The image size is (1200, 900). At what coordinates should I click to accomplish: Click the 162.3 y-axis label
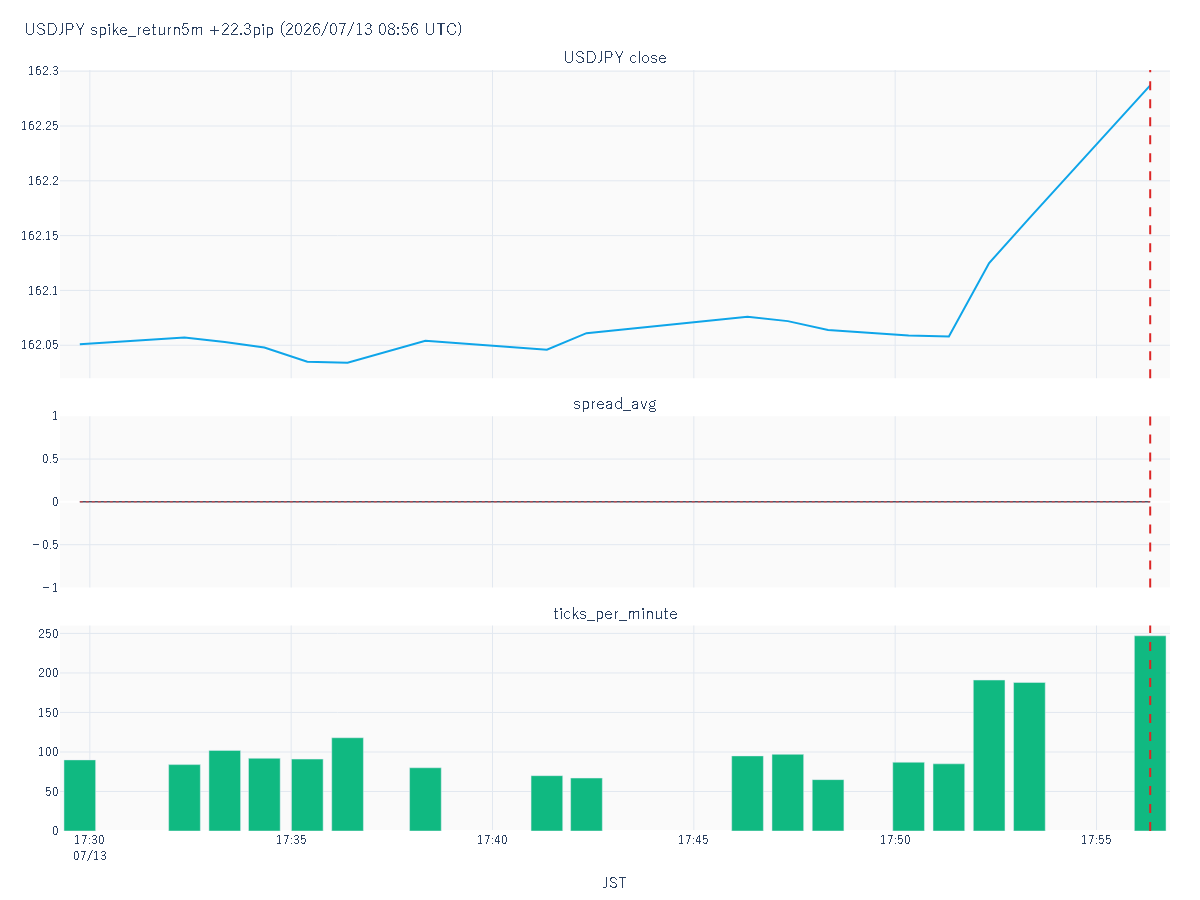pos(45,71)
